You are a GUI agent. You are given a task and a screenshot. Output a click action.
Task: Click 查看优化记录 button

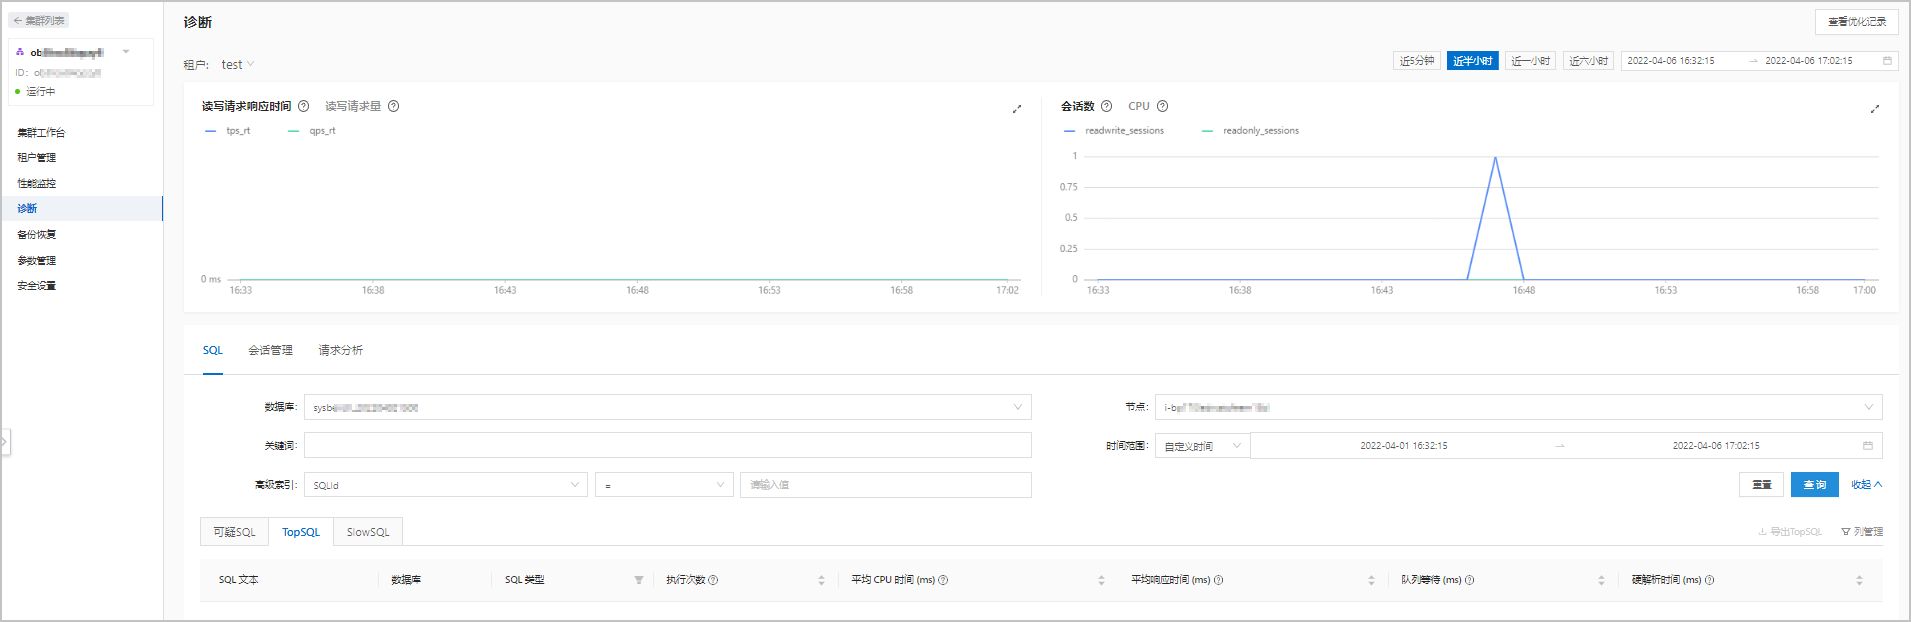[1856, 21]
